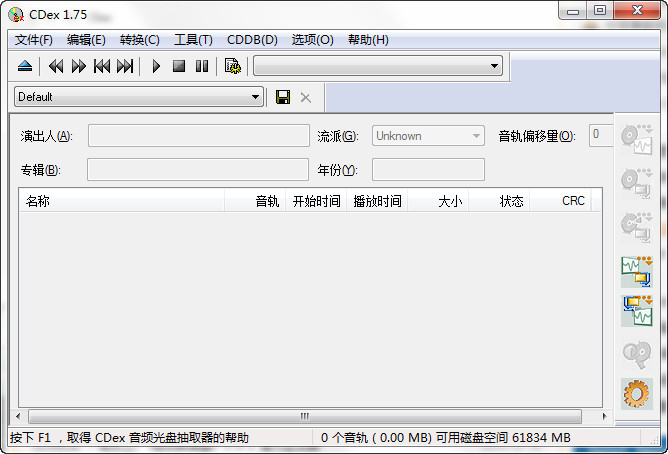Sort by the 音轨 column header
Image resolution: width=668 pixels, height=454 pixels.
(x=255, y=201)
